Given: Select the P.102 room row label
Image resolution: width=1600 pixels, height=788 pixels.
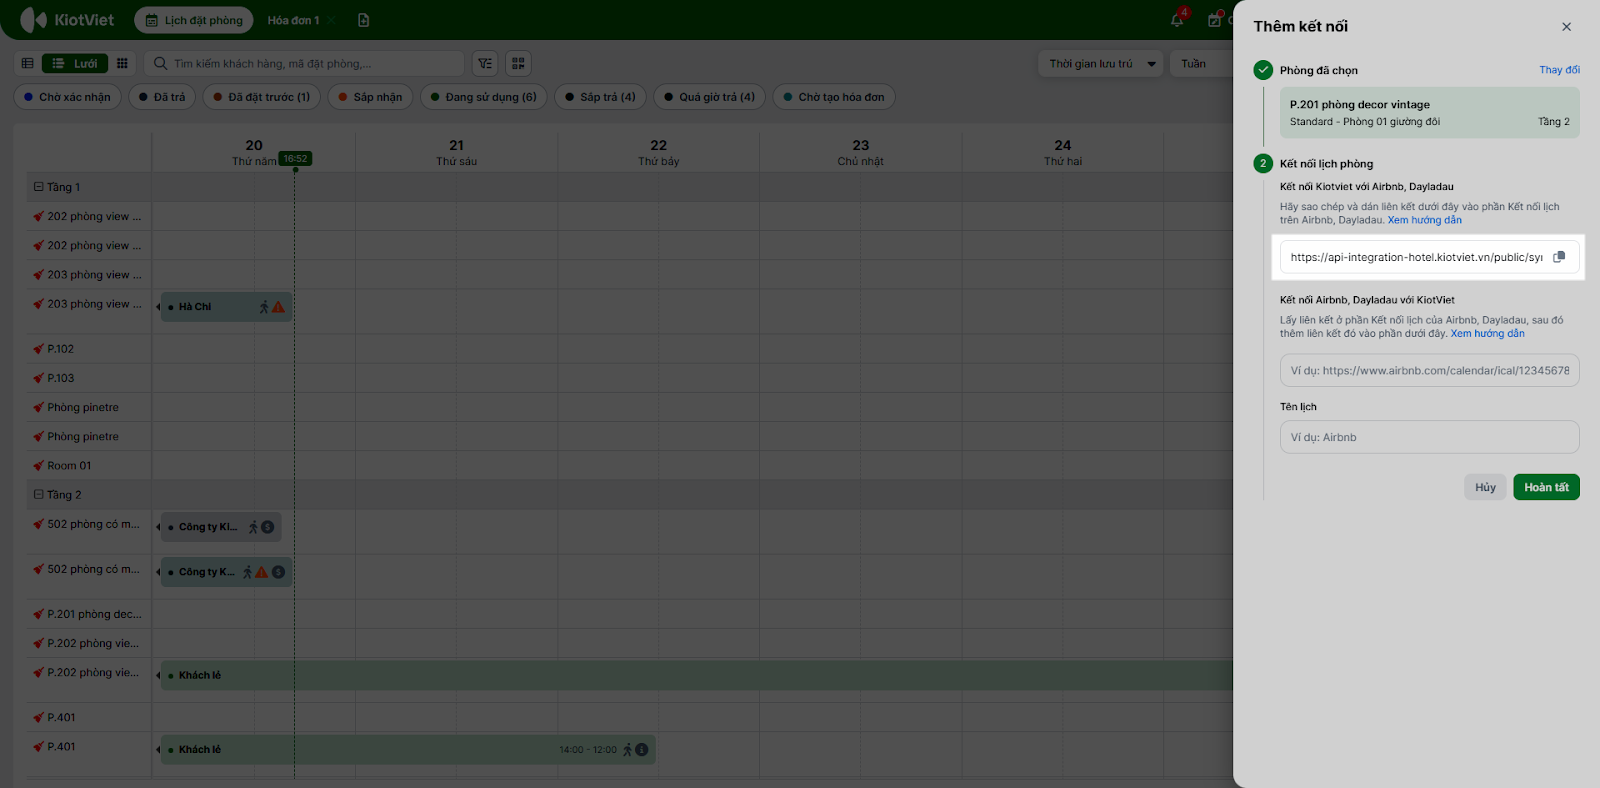Looking at the screenshot, I should [x=61, y=349].
